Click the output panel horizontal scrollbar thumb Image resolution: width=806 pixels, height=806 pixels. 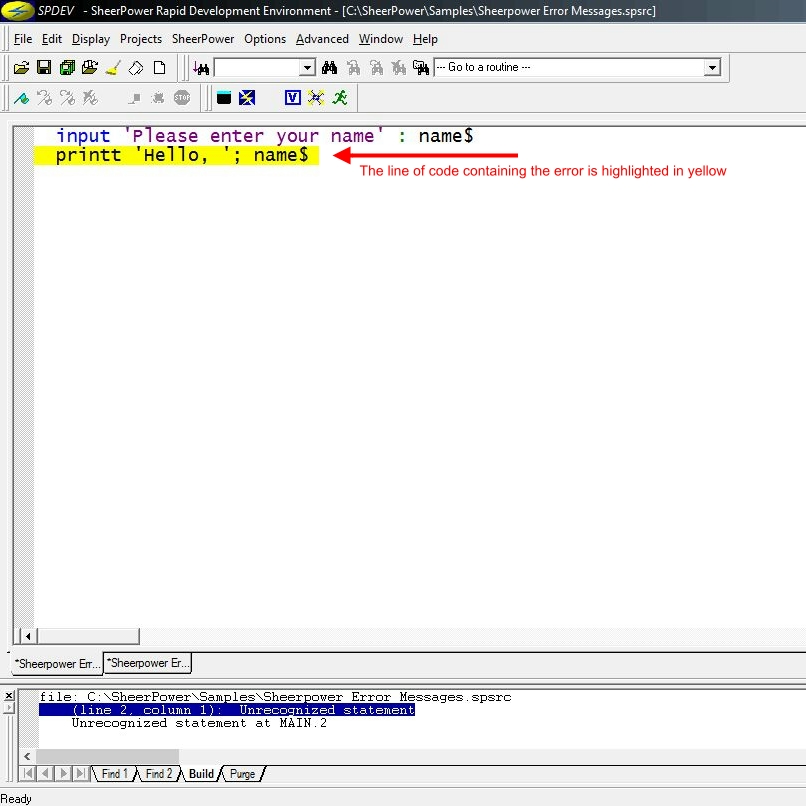tap(107, 756)
